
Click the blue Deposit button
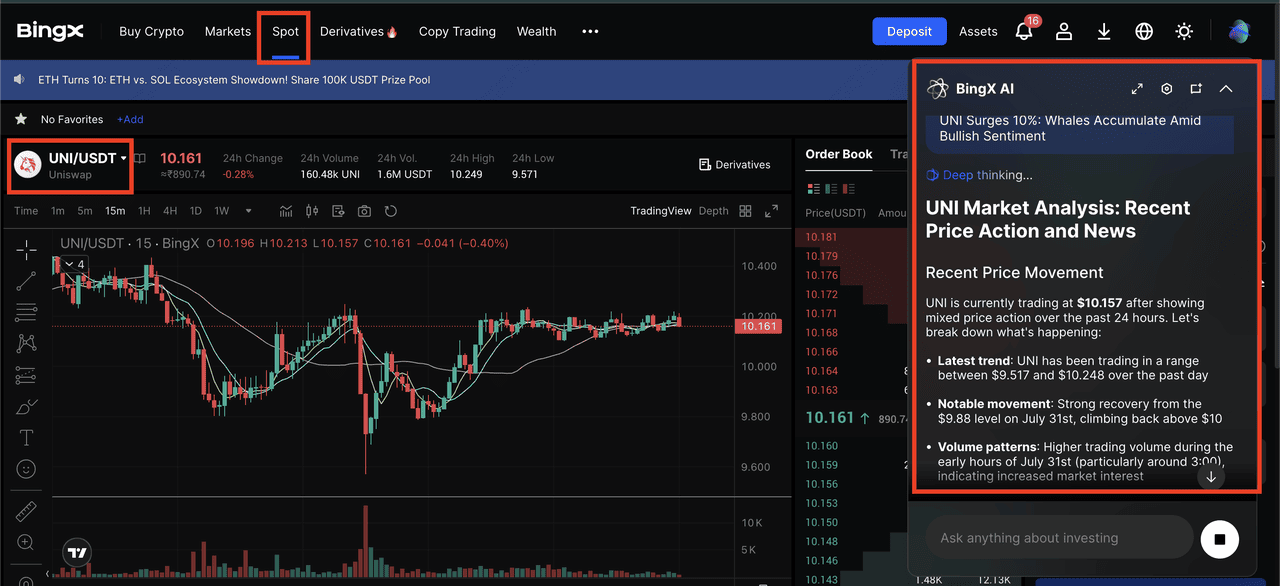pyautogui.click(x=909, y=31)
